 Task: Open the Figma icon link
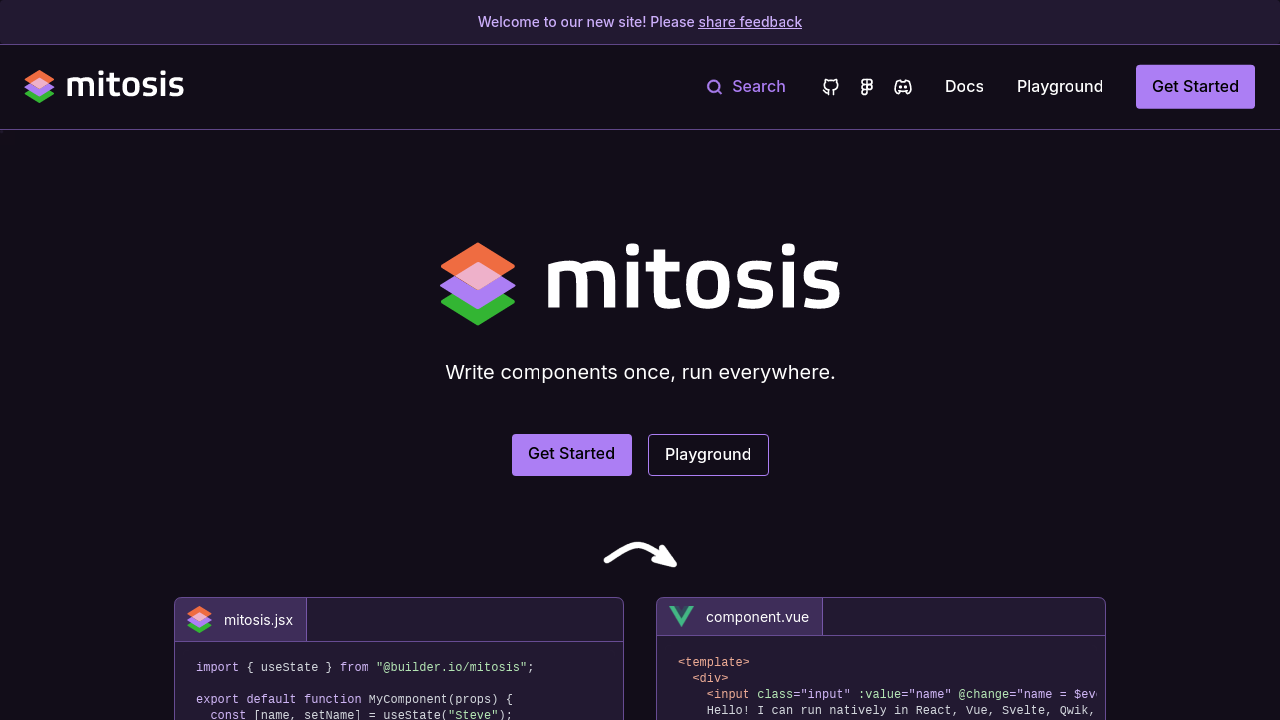867,87
